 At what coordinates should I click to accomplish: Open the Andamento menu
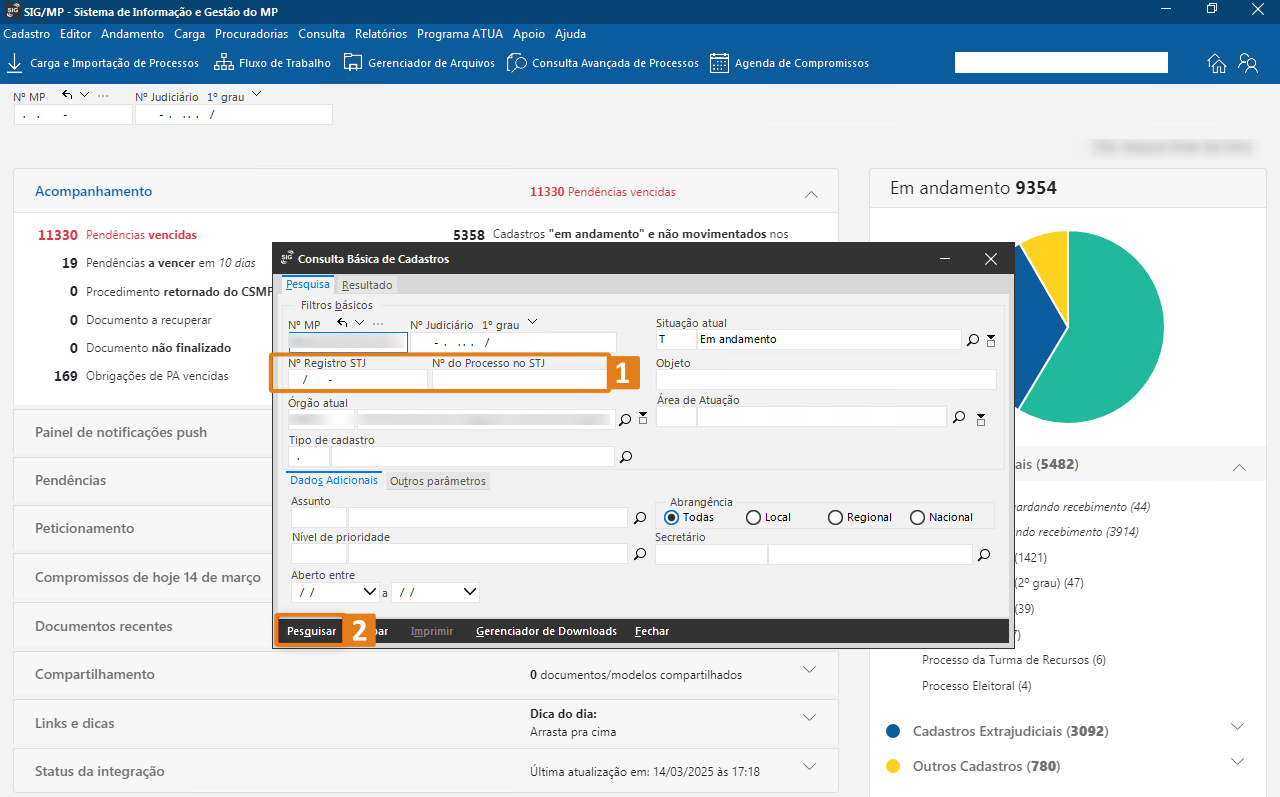coord(132,34)
